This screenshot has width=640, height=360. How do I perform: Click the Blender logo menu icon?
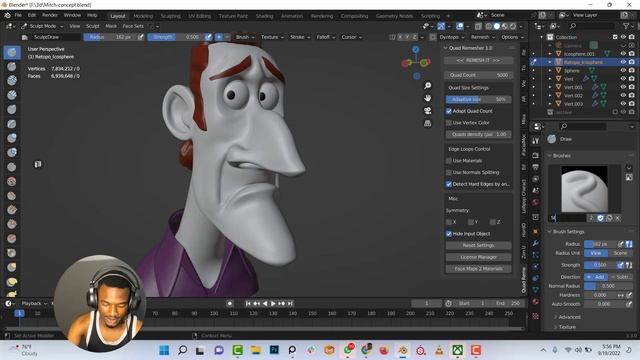pos(7,16)
